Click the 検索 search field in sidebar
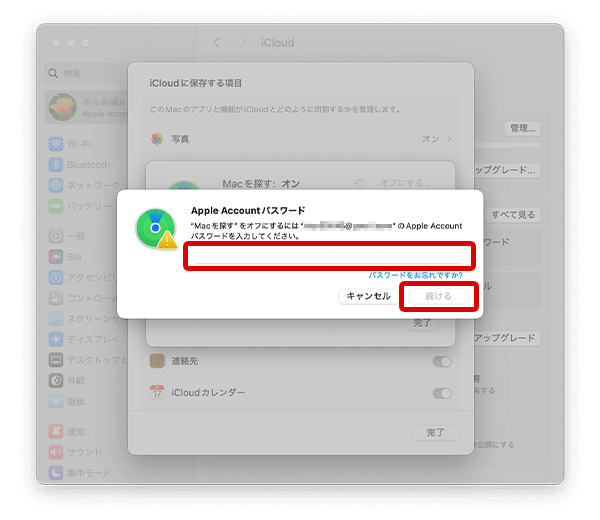 86,73
